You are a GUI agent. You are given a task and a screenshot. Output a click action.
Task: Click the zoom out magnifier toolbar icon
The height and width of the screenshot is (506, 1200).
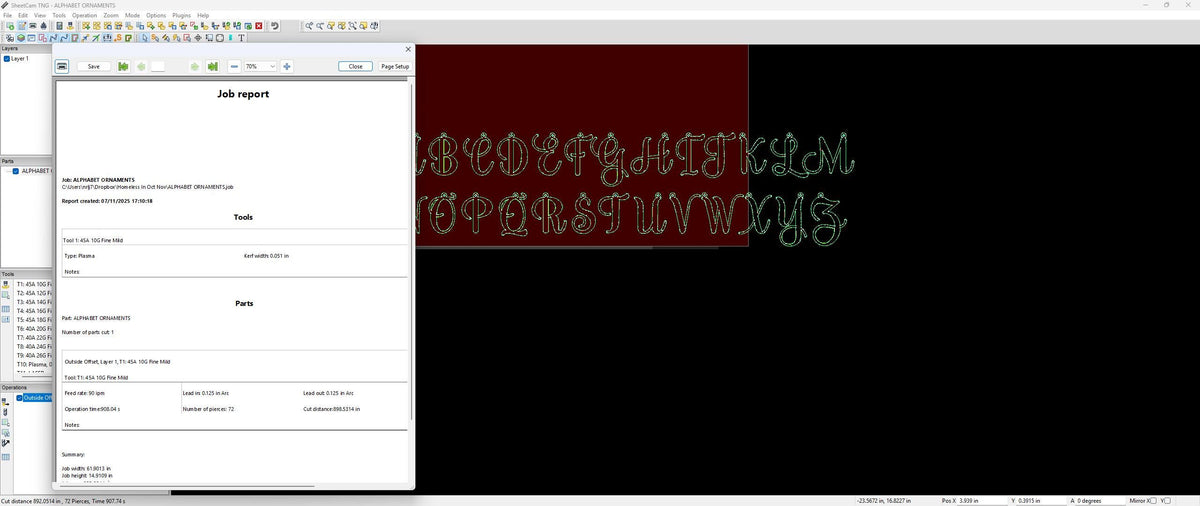[320, 26]
